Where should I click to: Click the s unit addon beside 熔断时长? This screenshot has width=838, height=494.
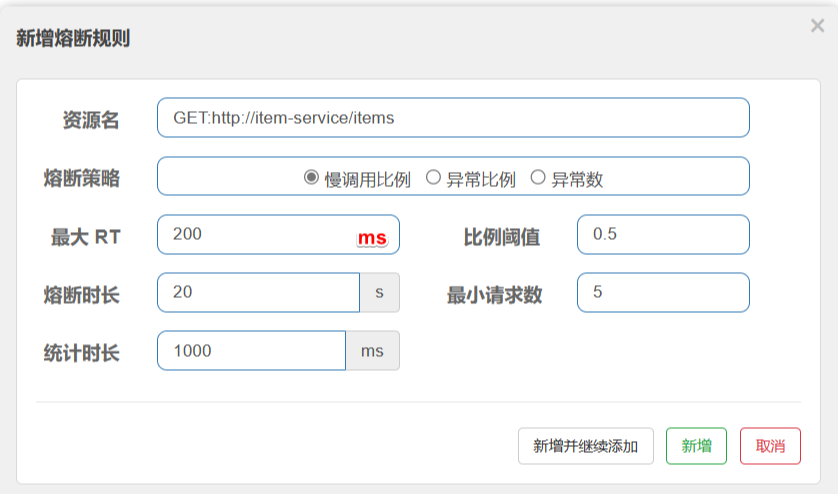[x=379, y=293]
